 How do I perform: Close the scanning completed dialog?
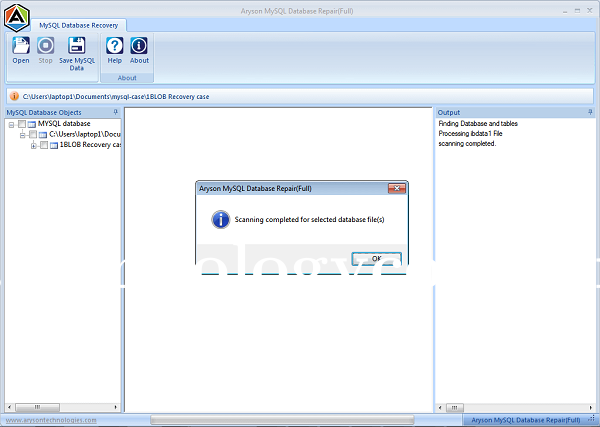point(397,188)
